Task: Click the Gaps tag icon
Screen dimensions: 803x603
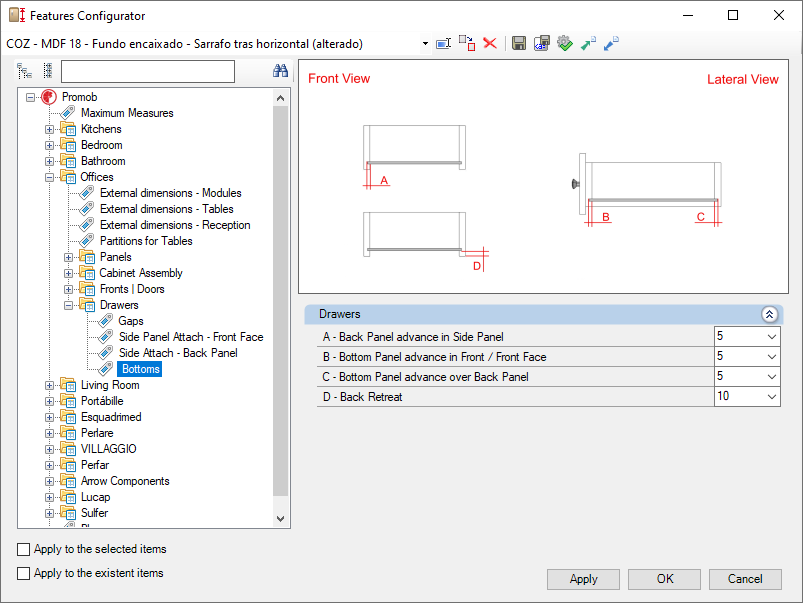Action: tap(105, 321)
